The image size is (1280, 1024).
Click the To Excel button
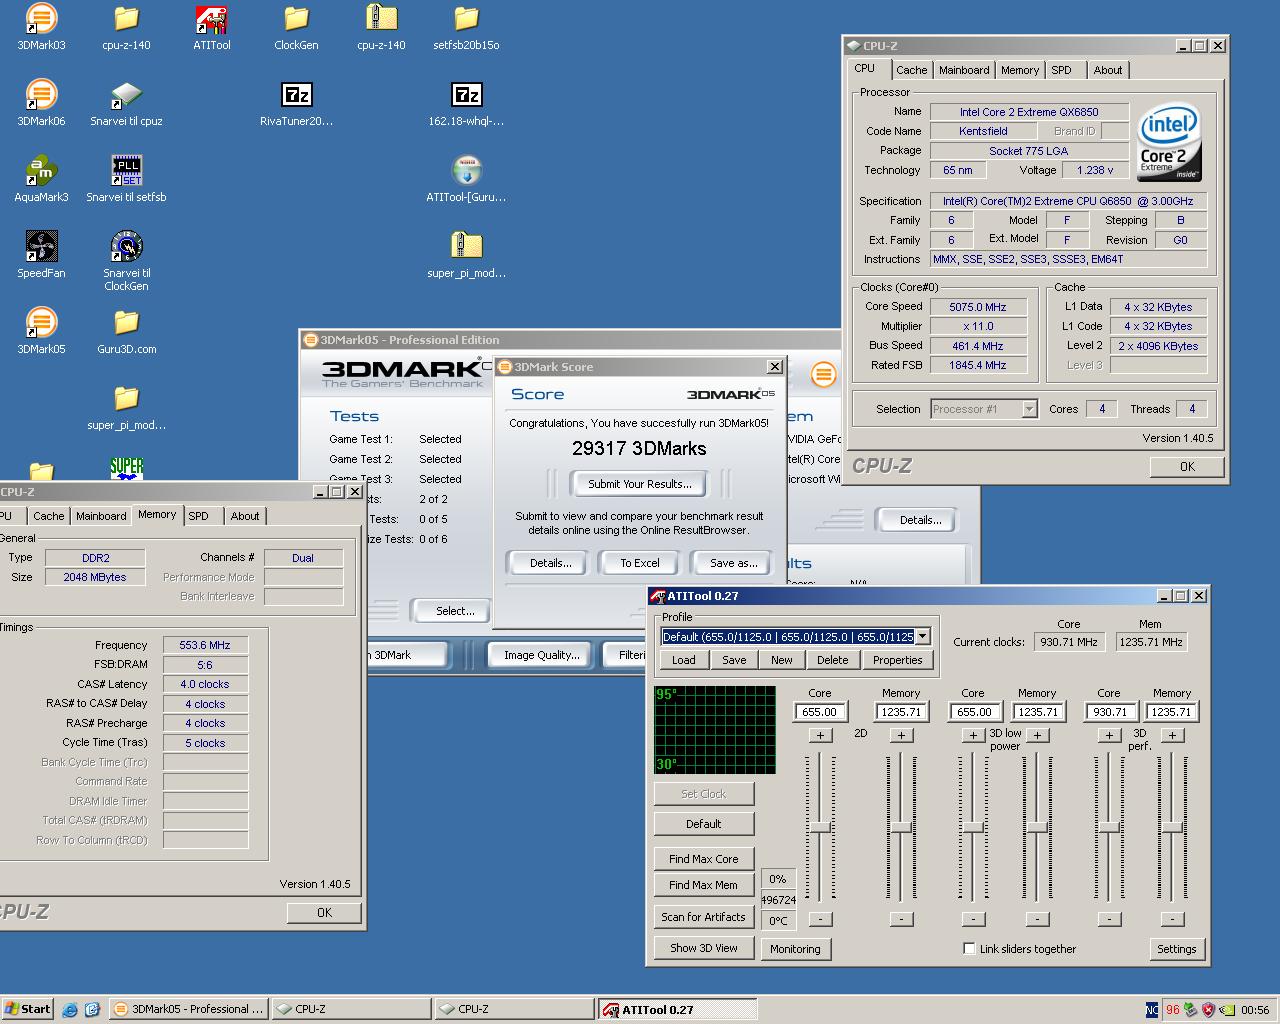pyautogui.click(x=639, y=563)
